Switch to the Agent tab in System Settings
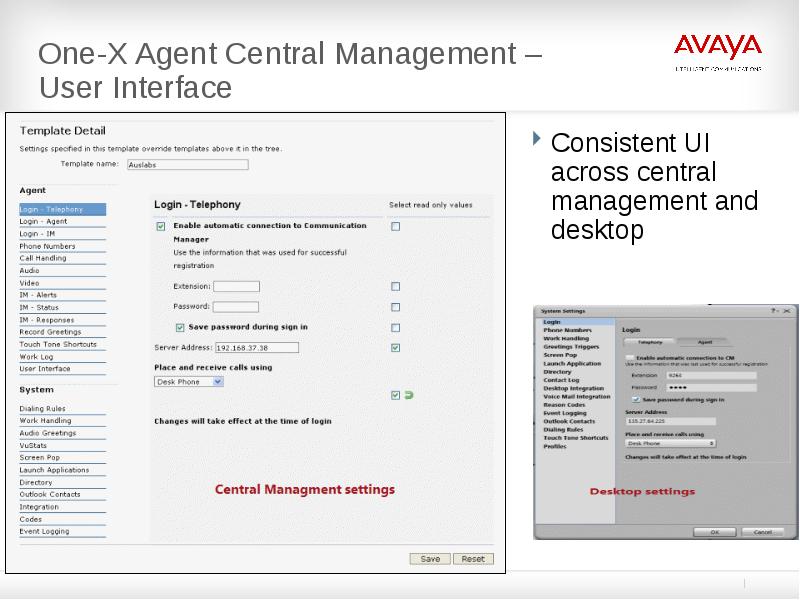This screenshot has height=600, width=800. (705, 341)
